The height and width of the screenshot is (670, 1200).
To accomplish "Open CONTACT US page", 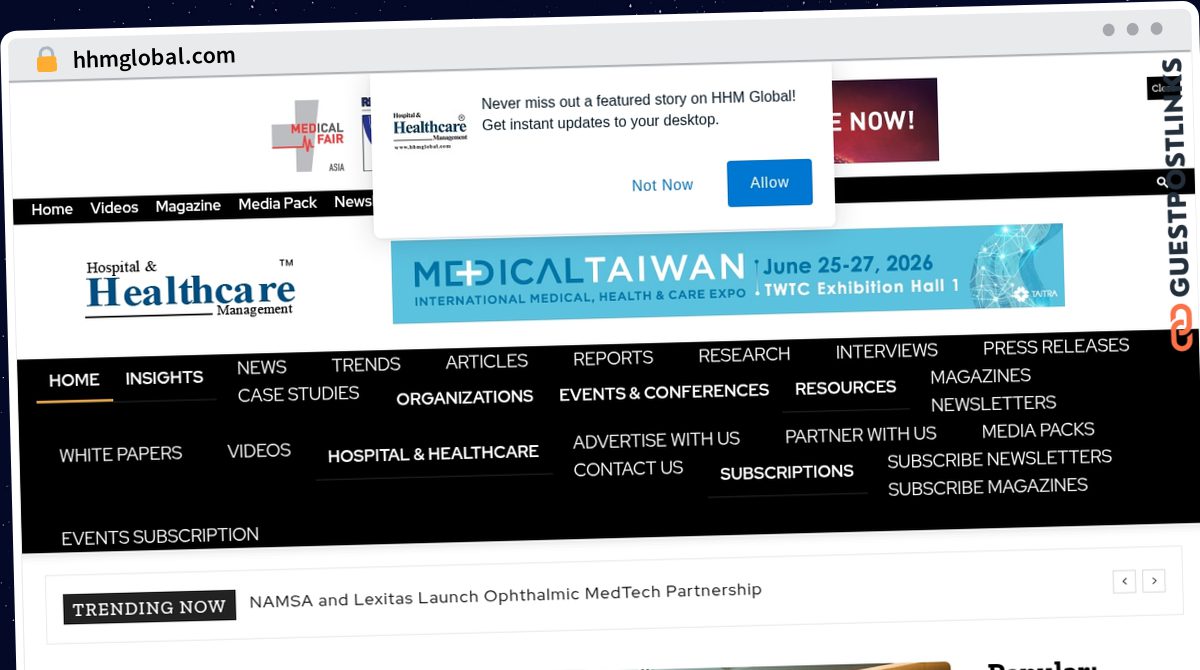I will pyautogui.click(x=628, y=468).
